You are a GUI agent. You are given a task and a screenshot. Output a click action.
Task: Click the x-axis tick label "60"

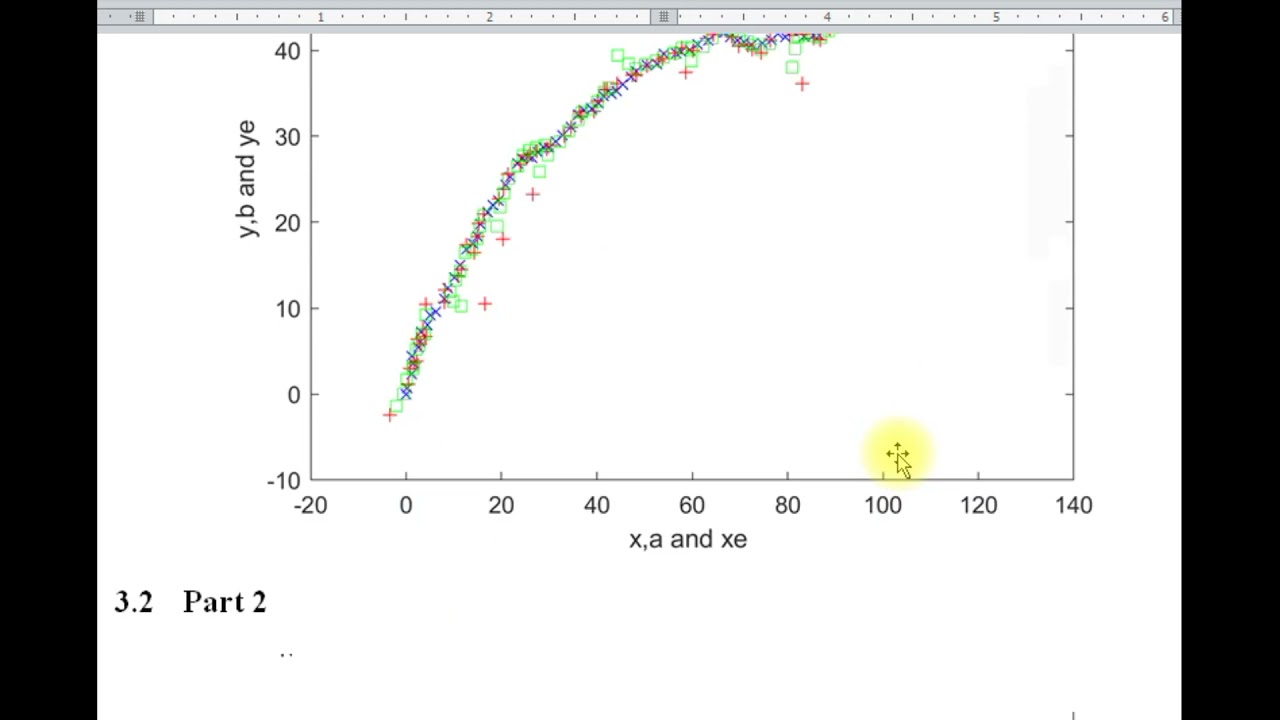pyautogui.click(x=692, y=506)
